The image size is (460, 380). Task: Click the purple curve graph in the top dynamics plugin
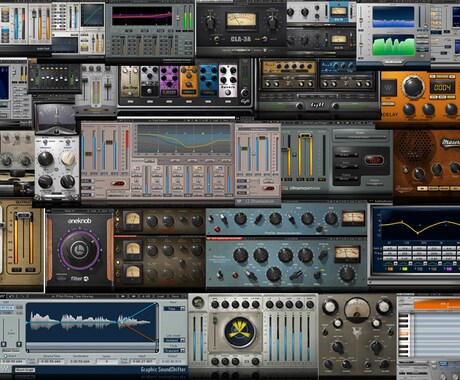(141, 16)
